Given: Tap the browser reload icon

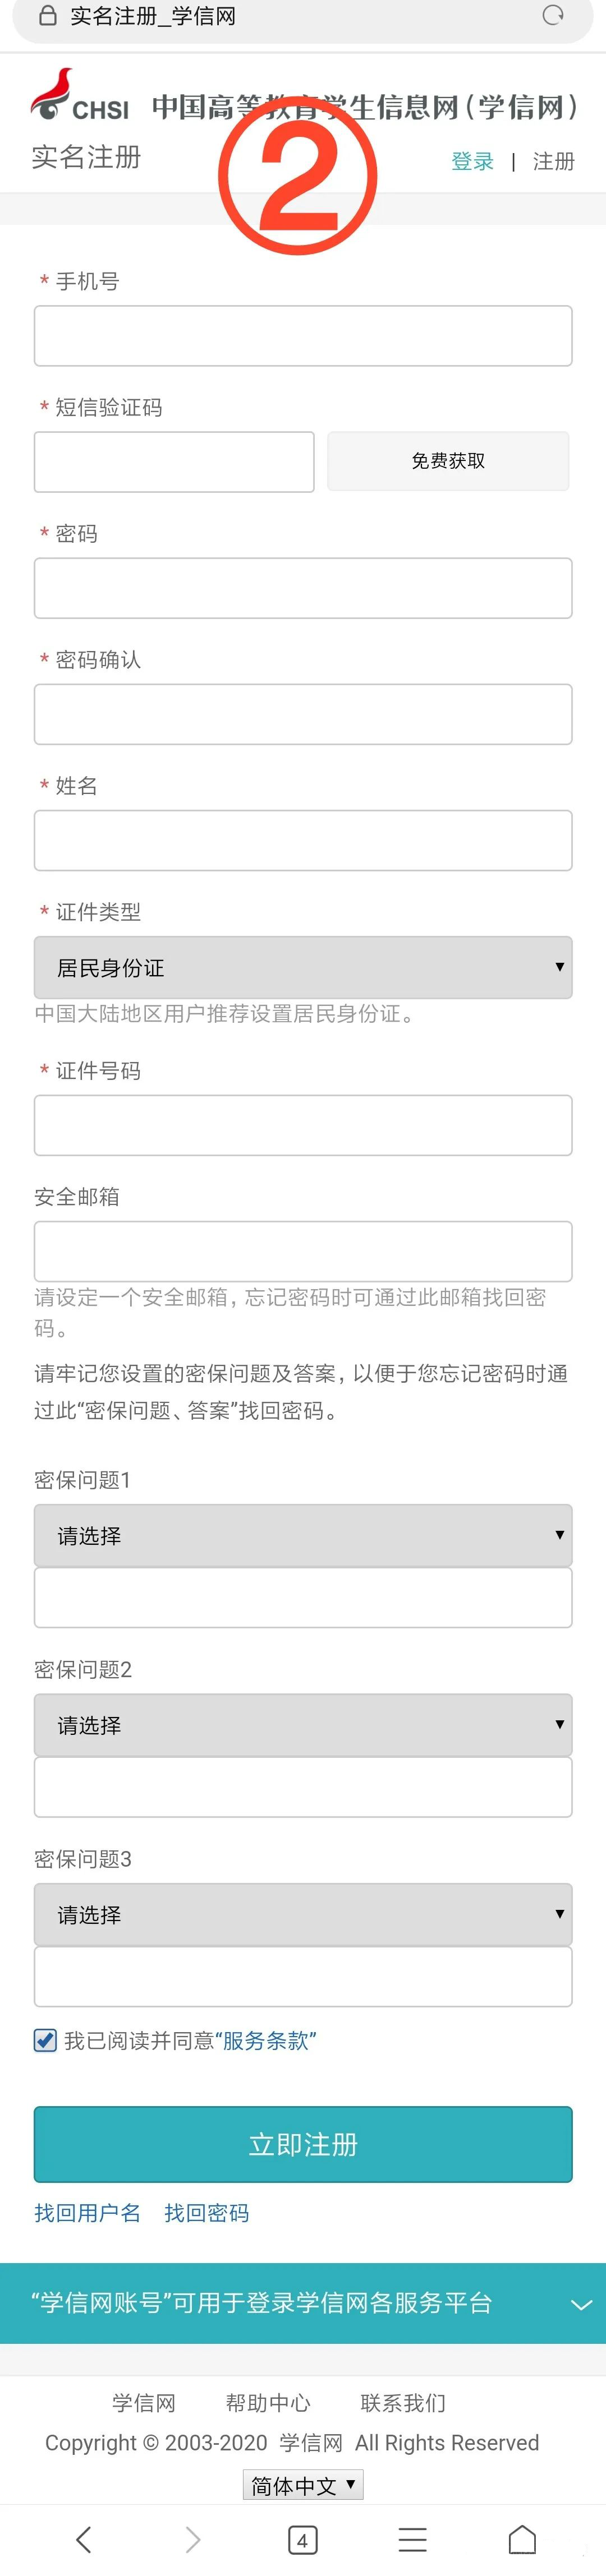Looking at the screenshot, I should pyautogui.click(x=553, y=15).
